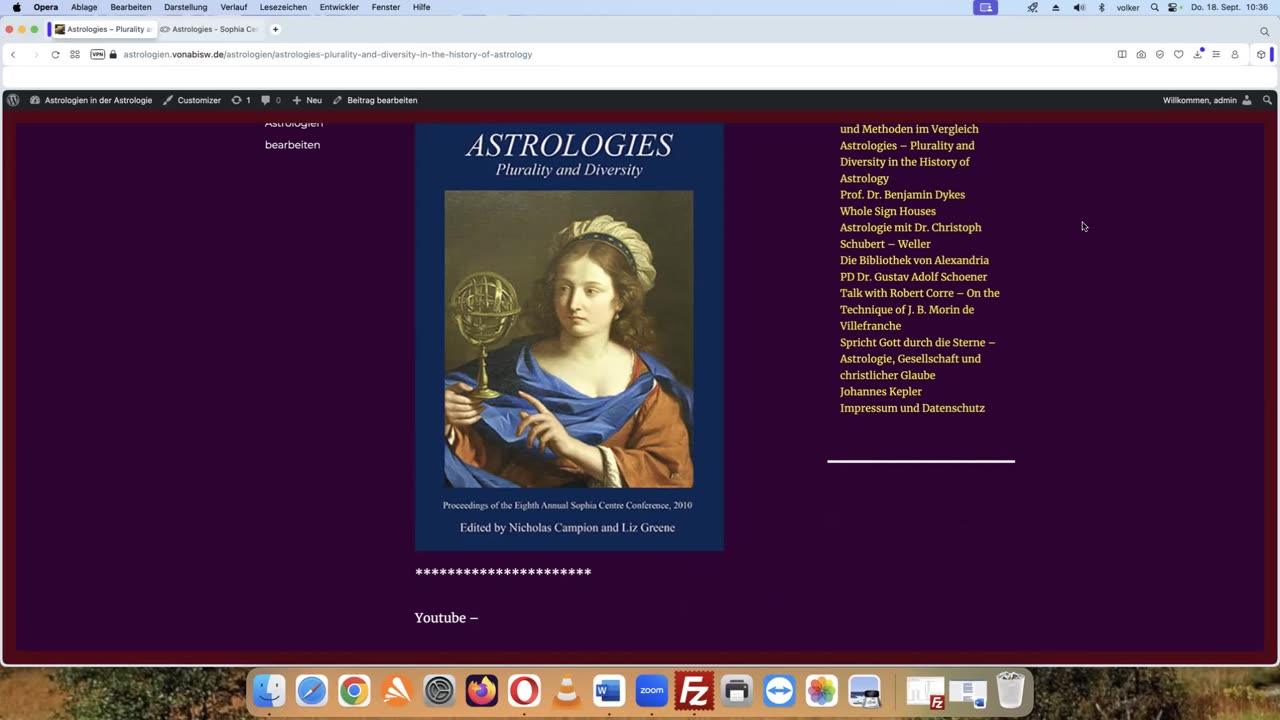Go back with the browser back arrow
The width and height of the screenshot is (1280, 720).
13,54
